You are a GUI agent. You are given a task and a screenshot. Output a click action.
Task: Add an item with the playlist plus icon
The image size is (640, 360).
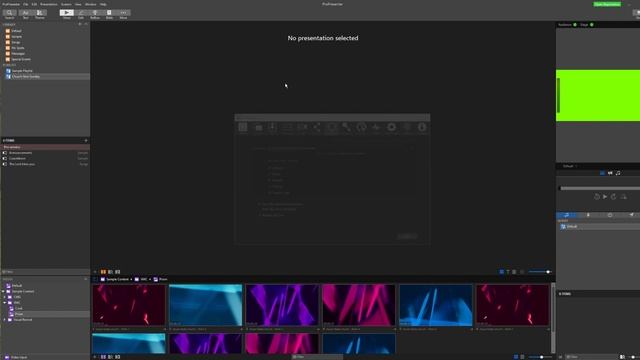86,140
